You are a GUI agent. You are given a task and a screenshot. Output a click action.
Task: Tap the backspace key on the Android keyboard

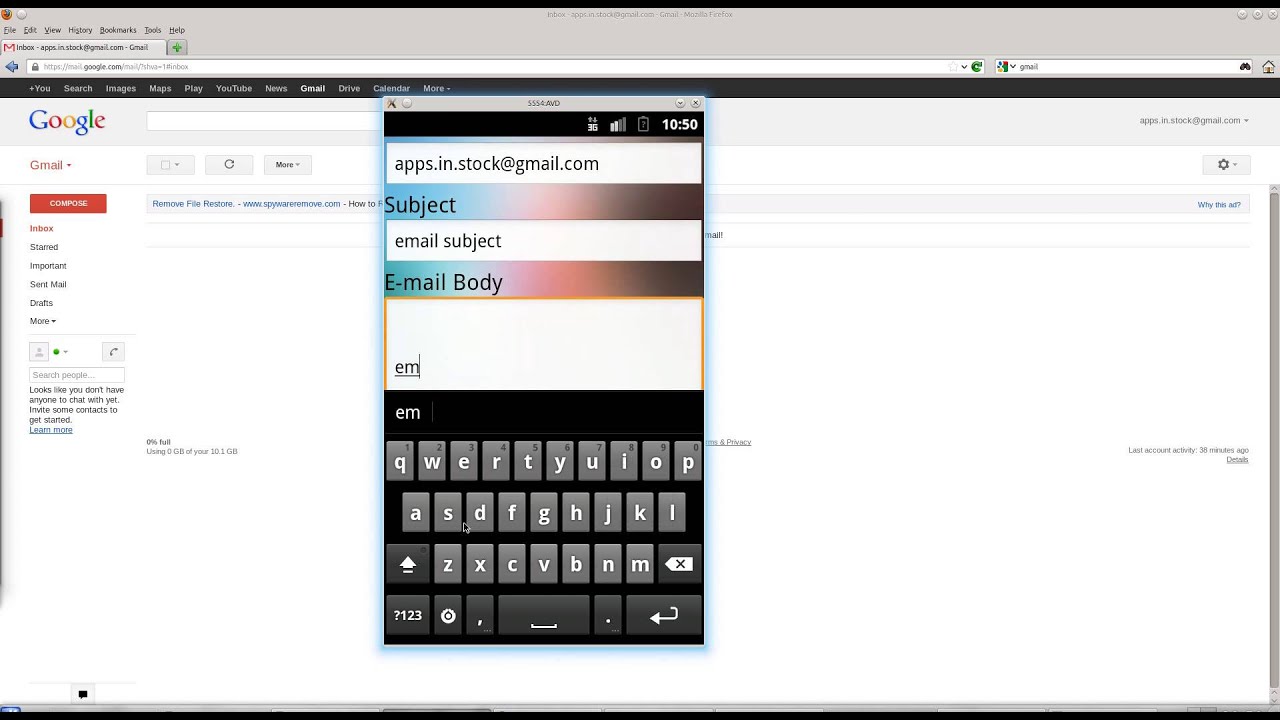tap(679, 565)
